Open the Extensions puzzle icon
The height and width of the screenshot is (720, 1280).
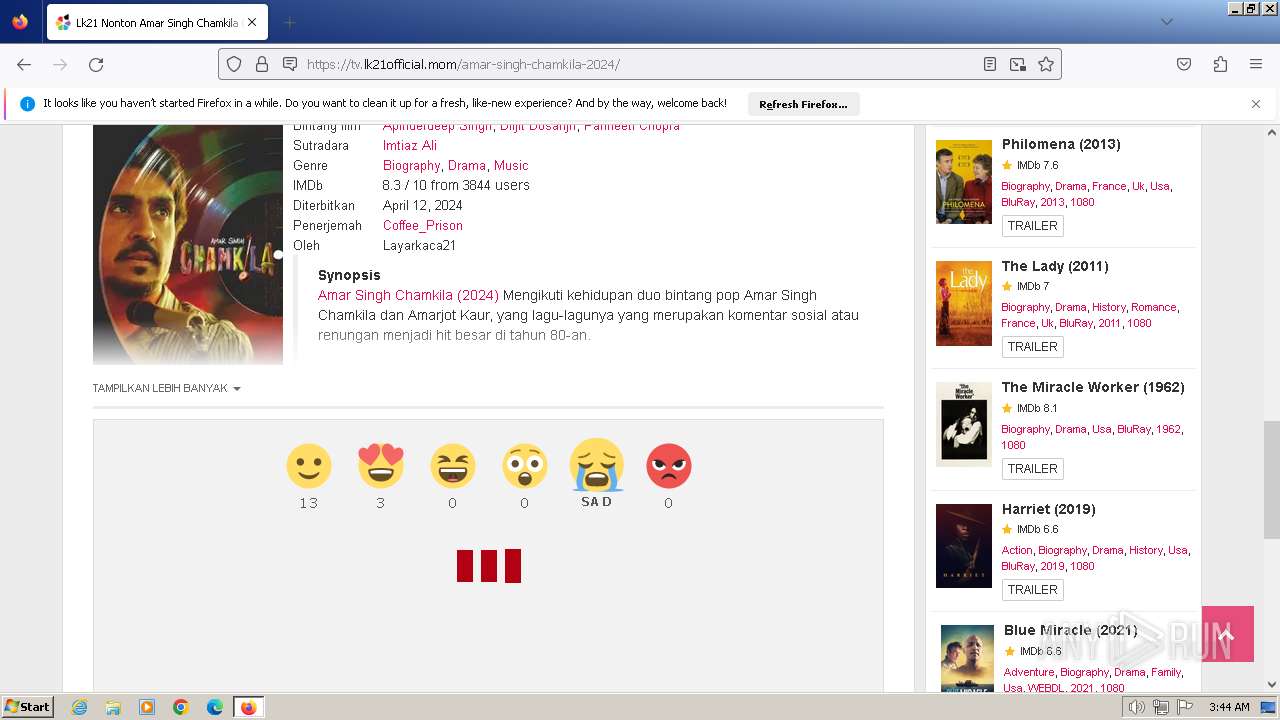[1220, 64]
